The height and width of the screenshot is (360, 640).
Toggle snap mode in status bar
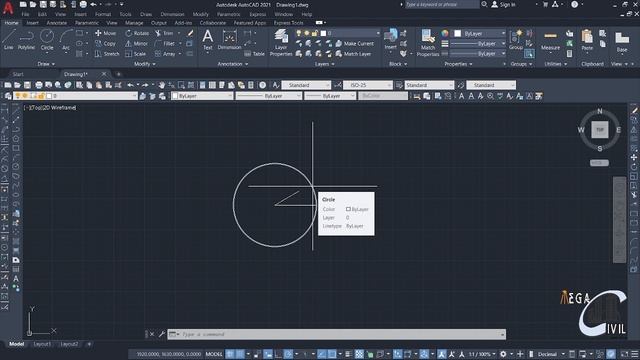coord(240,354)
